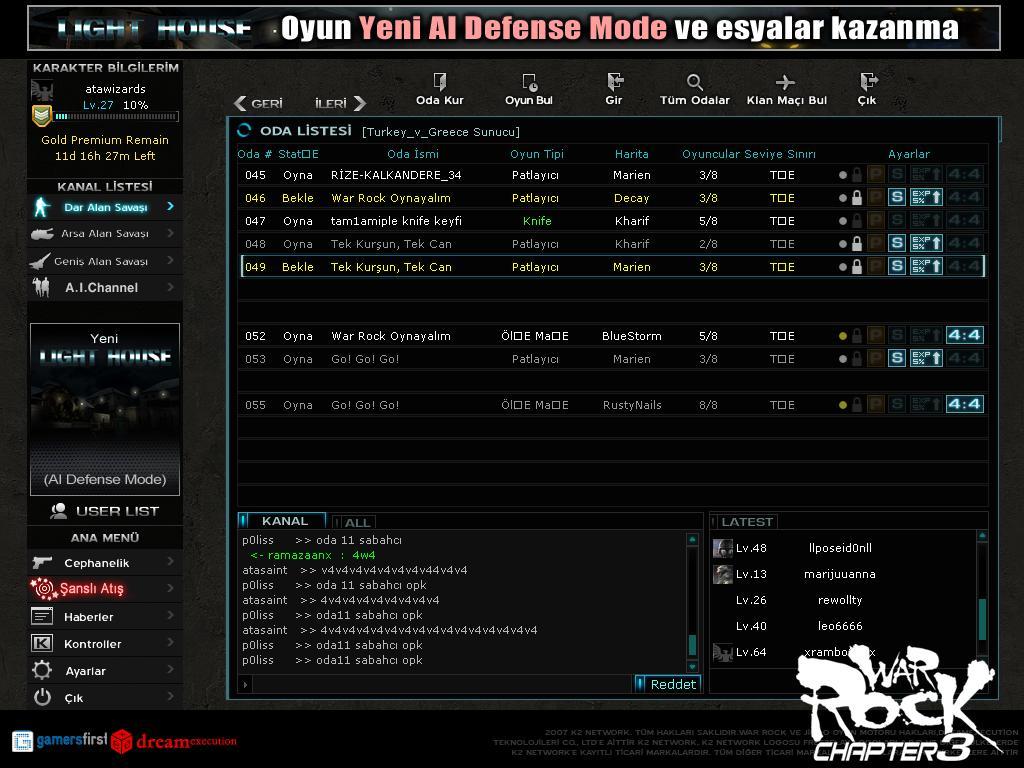Select Dar Alan Savaşı channel

point(104,207)
